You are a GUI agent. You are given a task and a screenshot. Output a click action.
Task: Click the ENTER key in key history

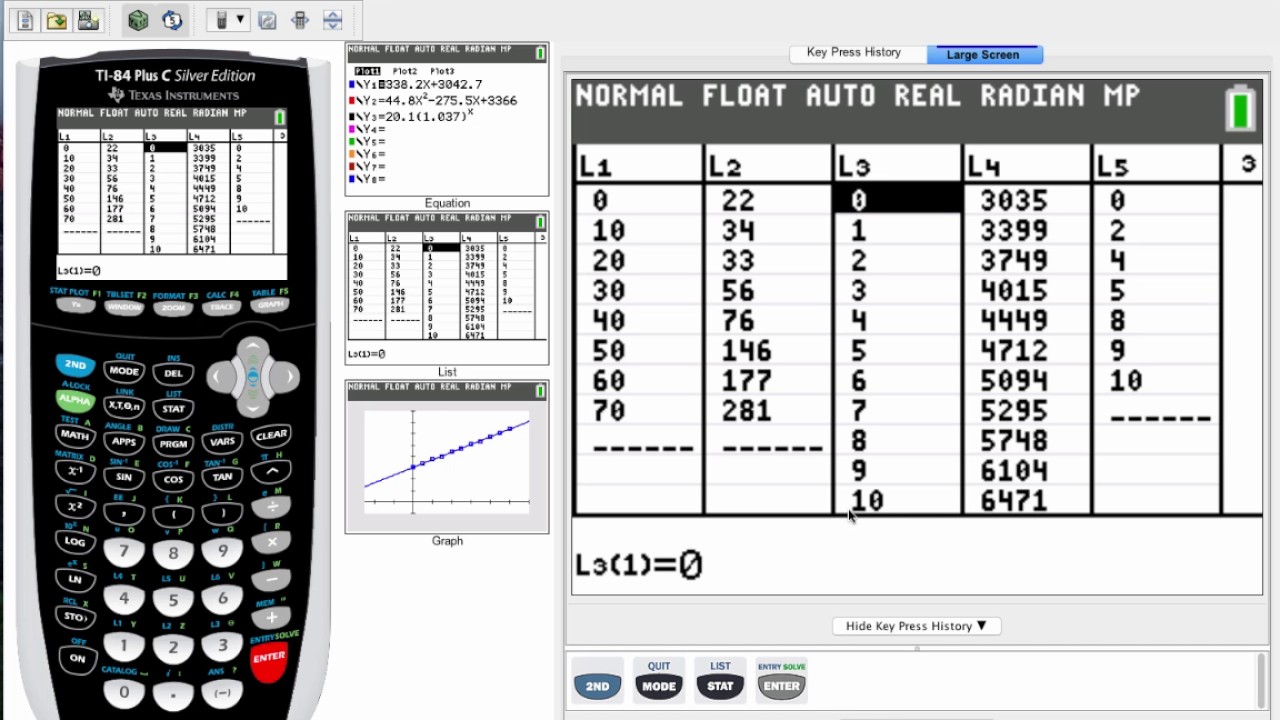pos(781,686)
